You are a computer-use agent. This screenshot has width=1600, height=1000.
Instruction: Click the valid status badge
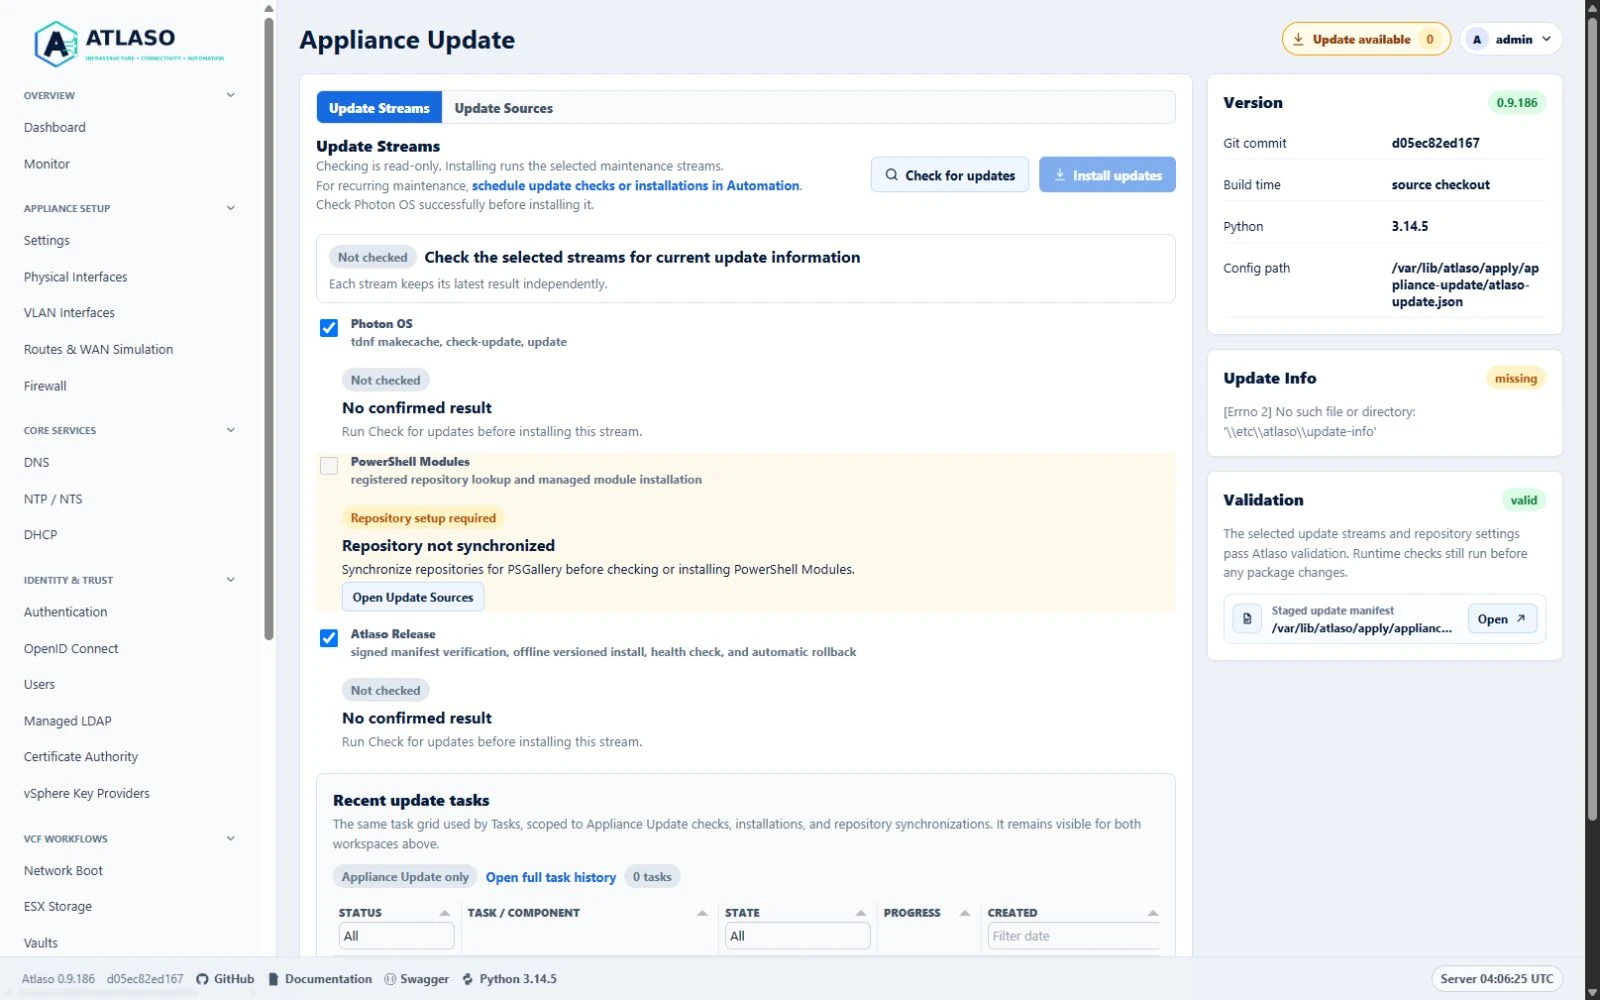point(1524,500)
